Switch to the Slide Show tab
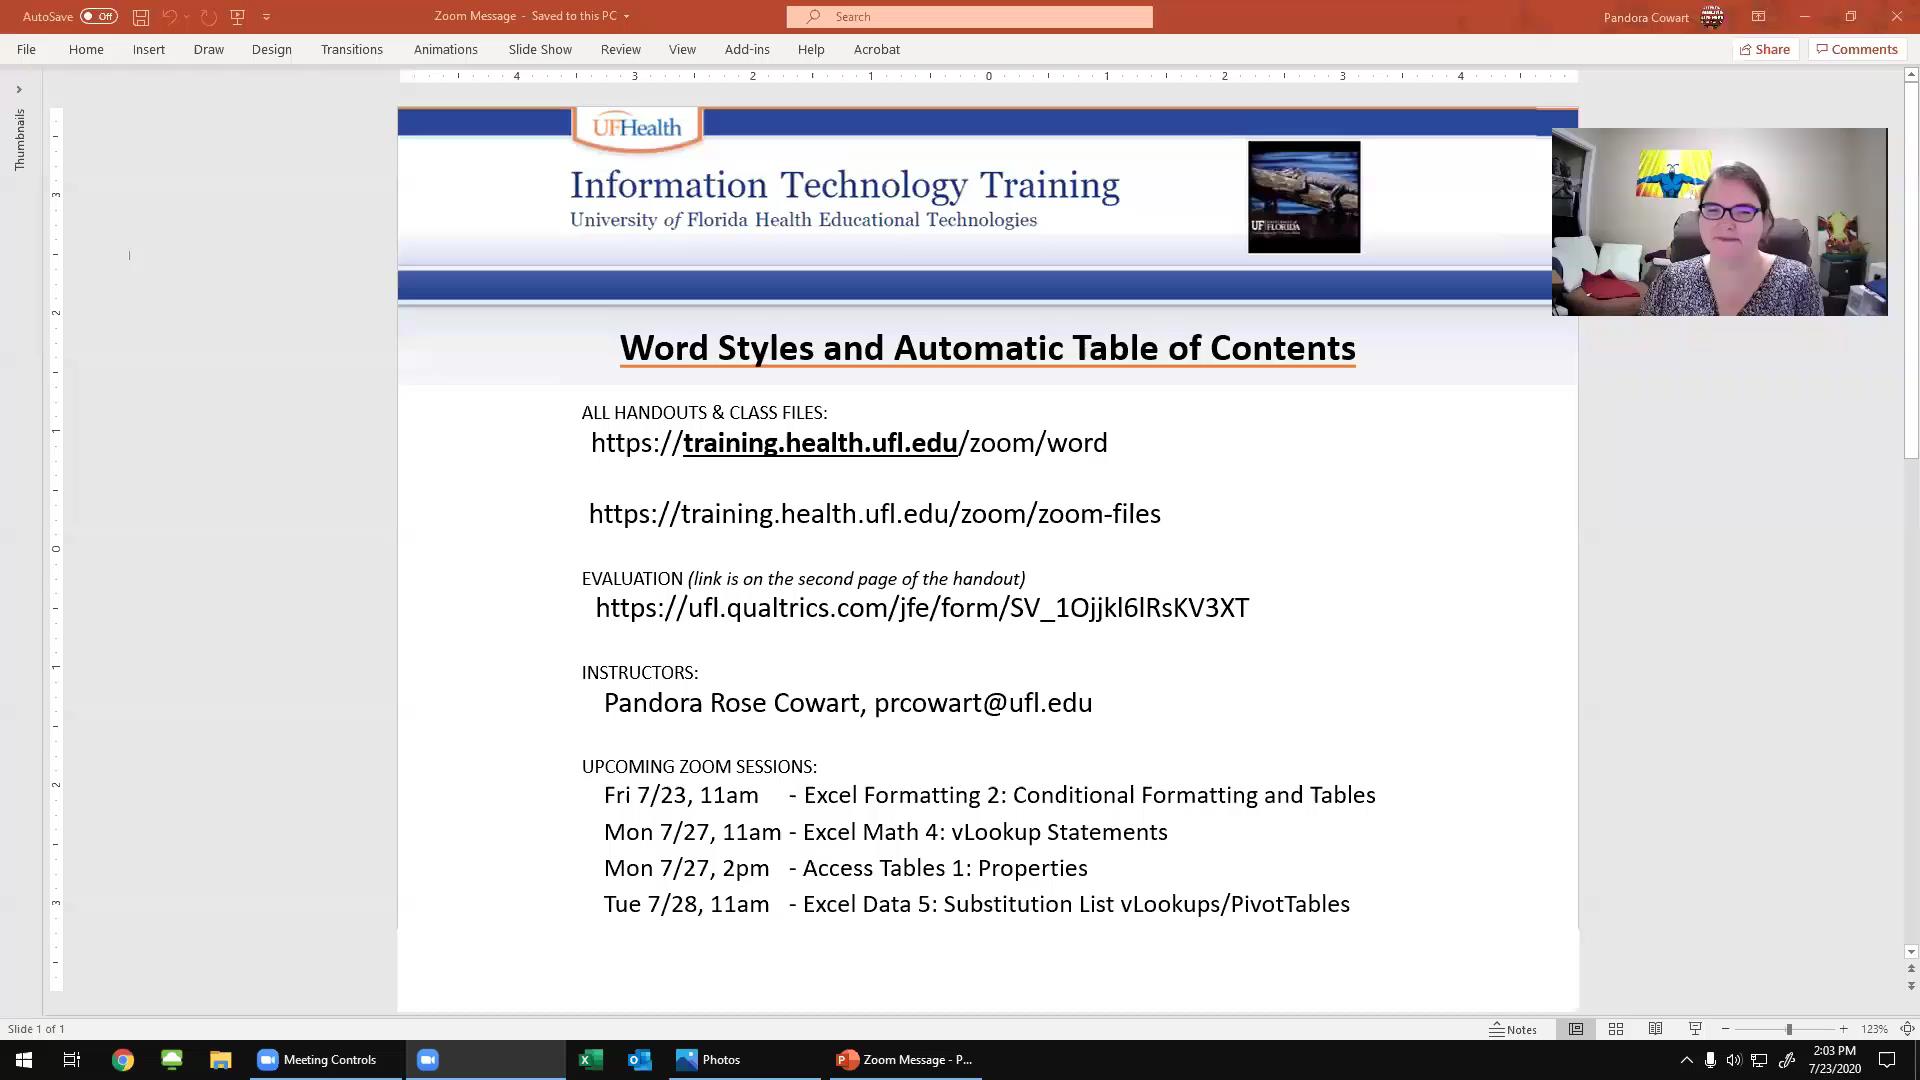 click(x=540, y=49)
